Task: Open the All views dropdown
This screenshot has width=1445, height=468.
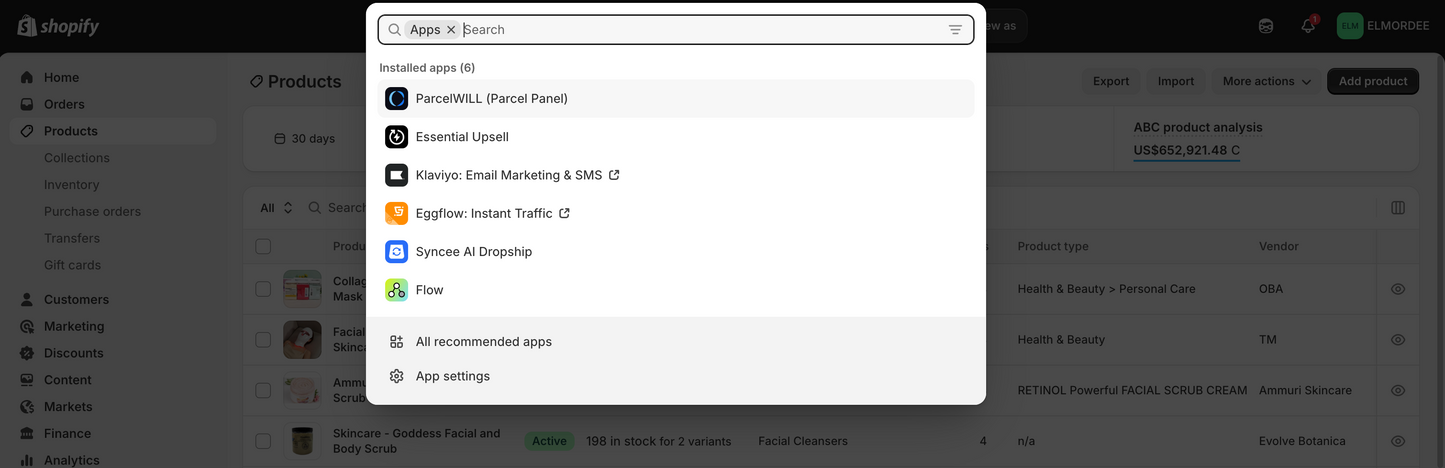Action: 276,208
